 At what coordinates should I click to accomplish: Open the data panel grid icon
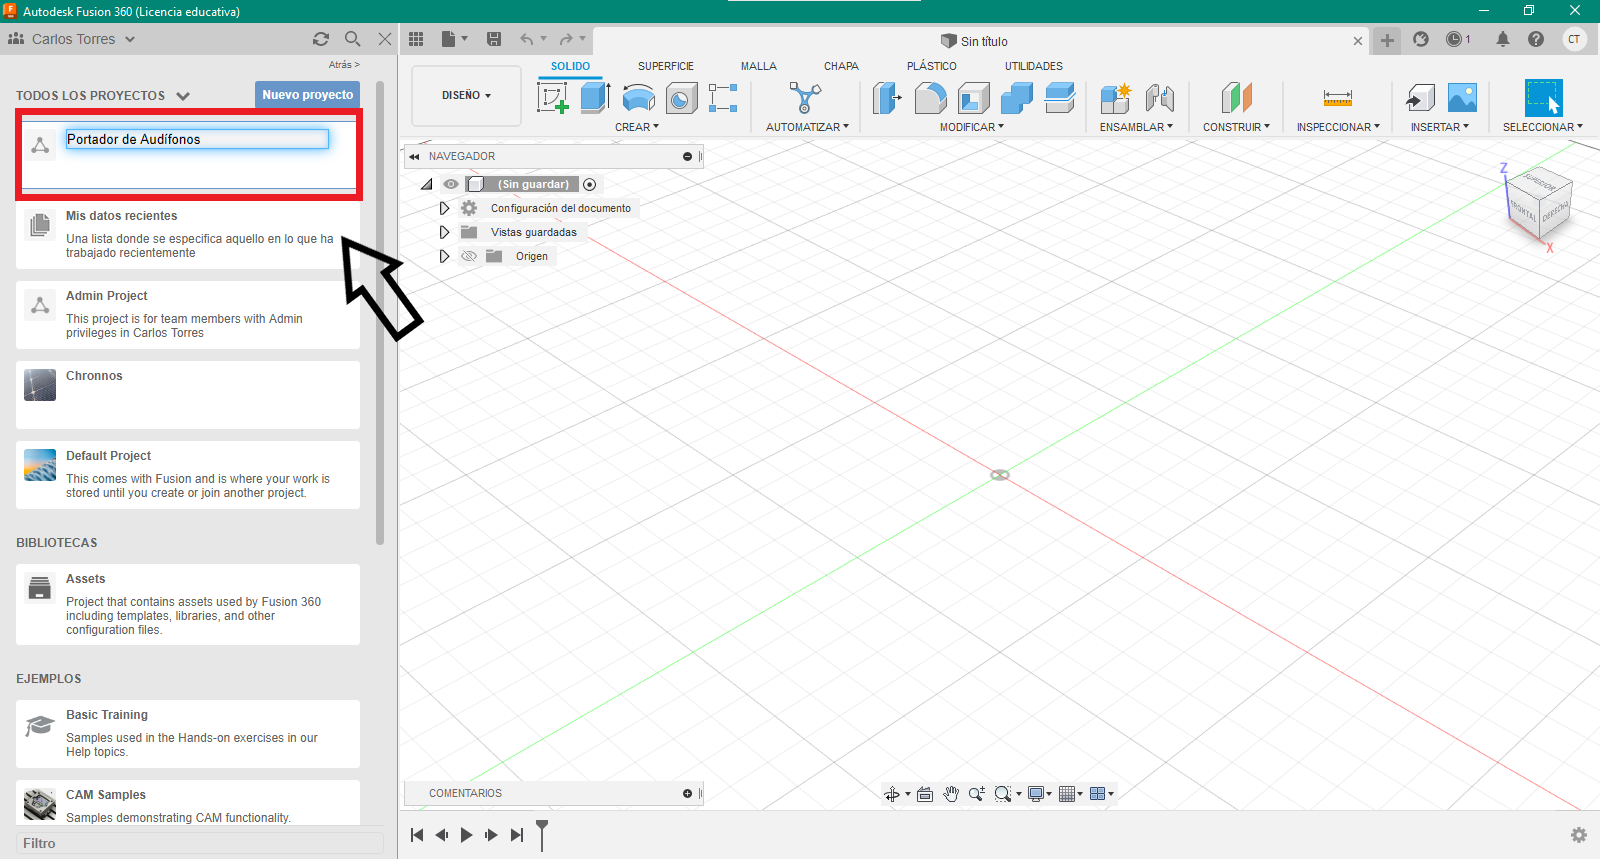coord(416,39)
